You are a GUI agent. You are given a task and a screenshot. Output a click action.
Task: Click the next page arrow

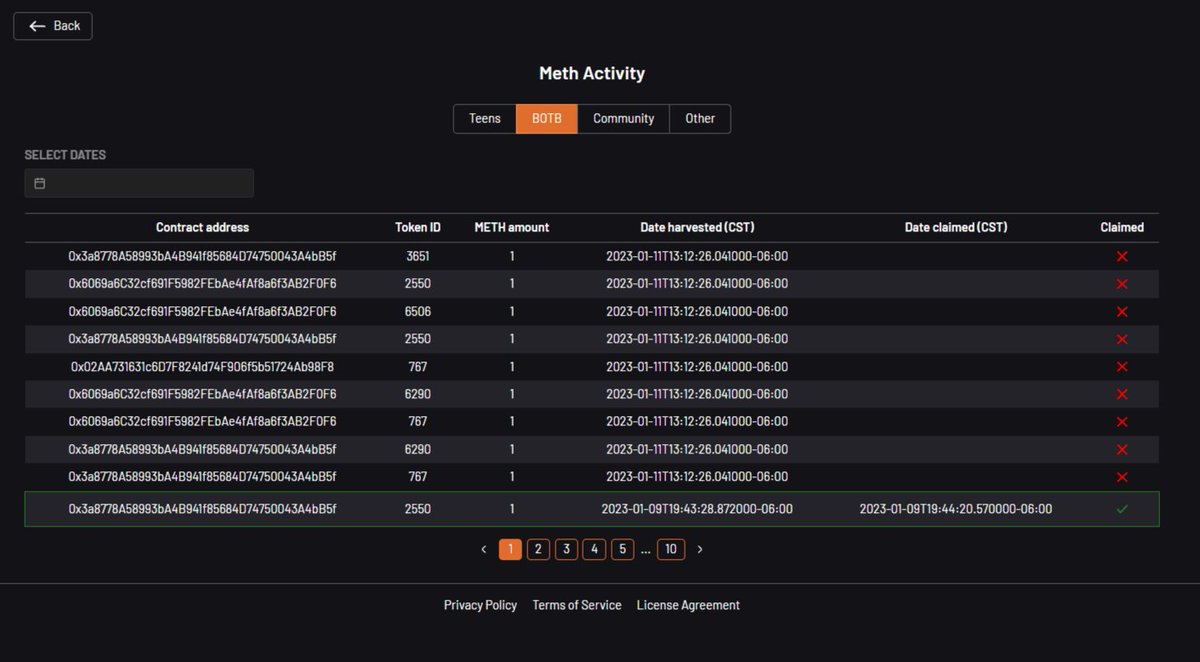pyautogui.click(x=699, y=549)
